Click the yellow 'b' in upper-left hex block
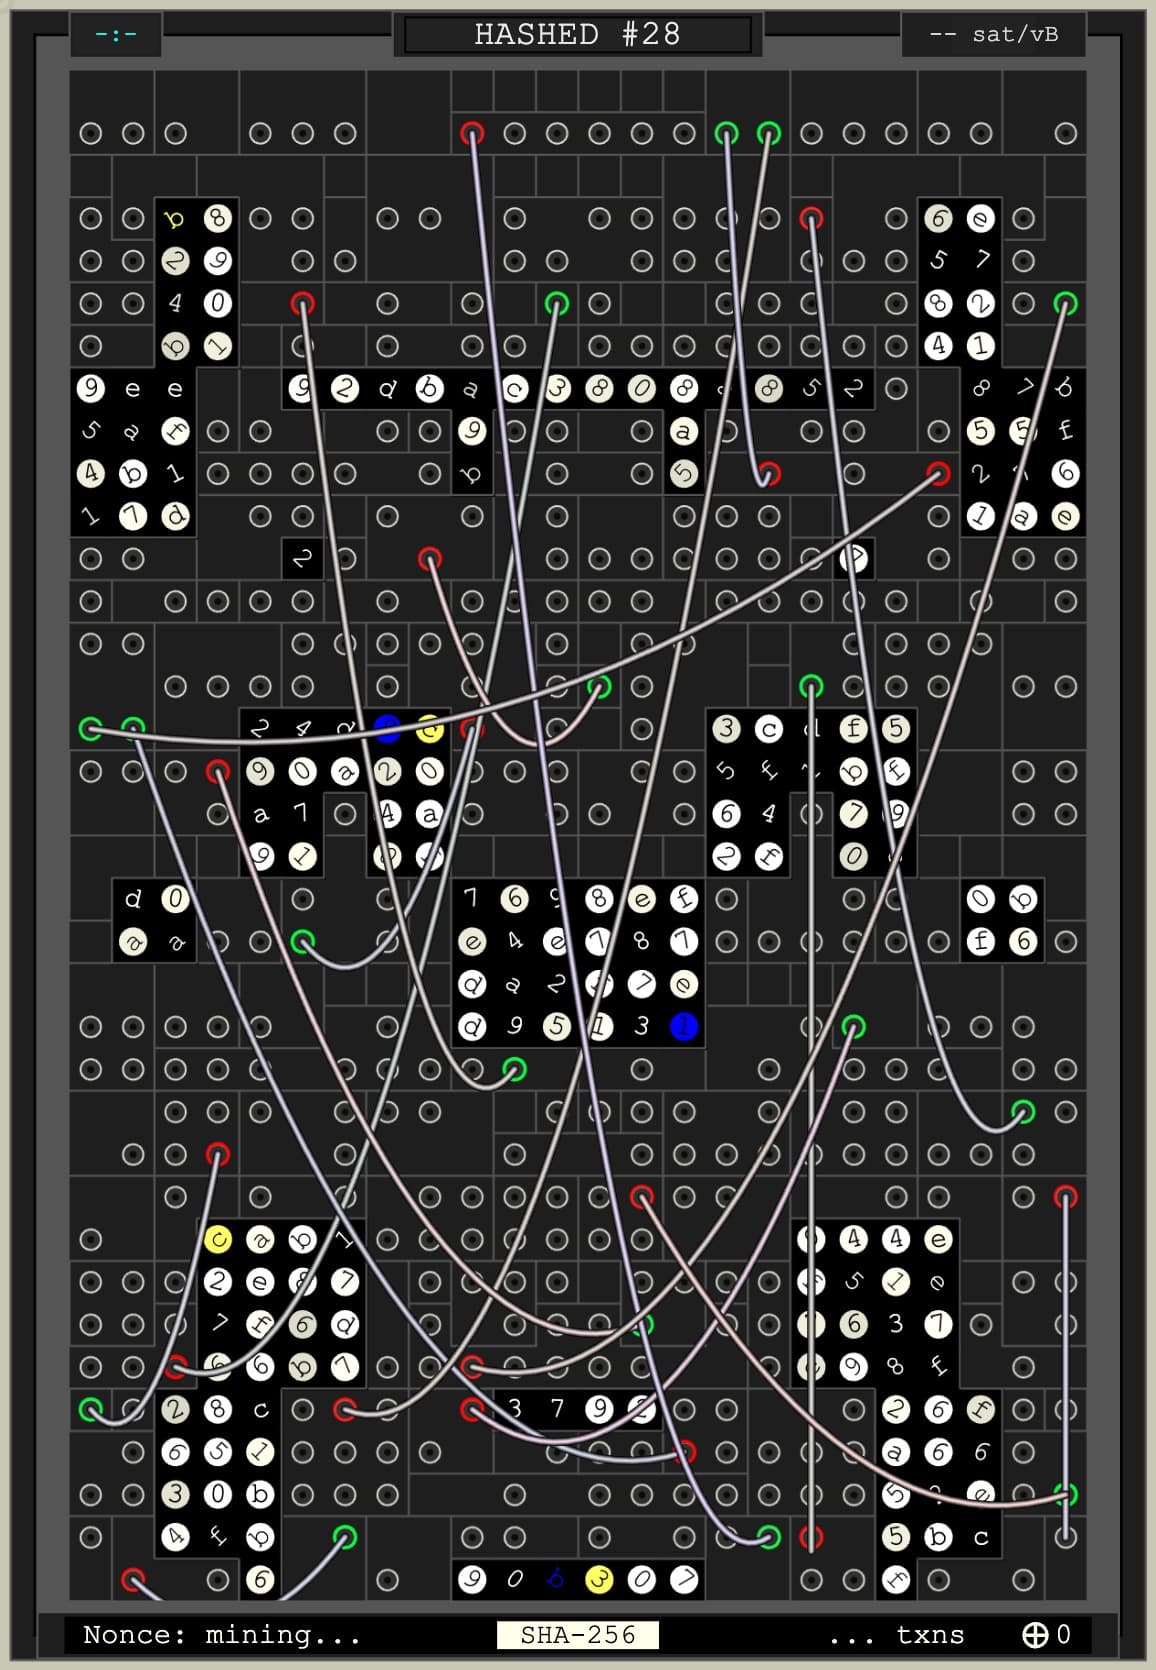This screenshot has width=1156, height=1670. pyautogui.click(x=175, y=219)
